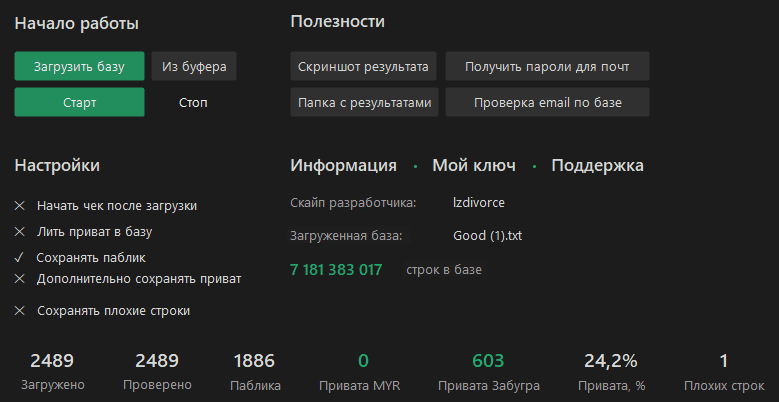Click the Скайп разработчика label

click(353, 203)
